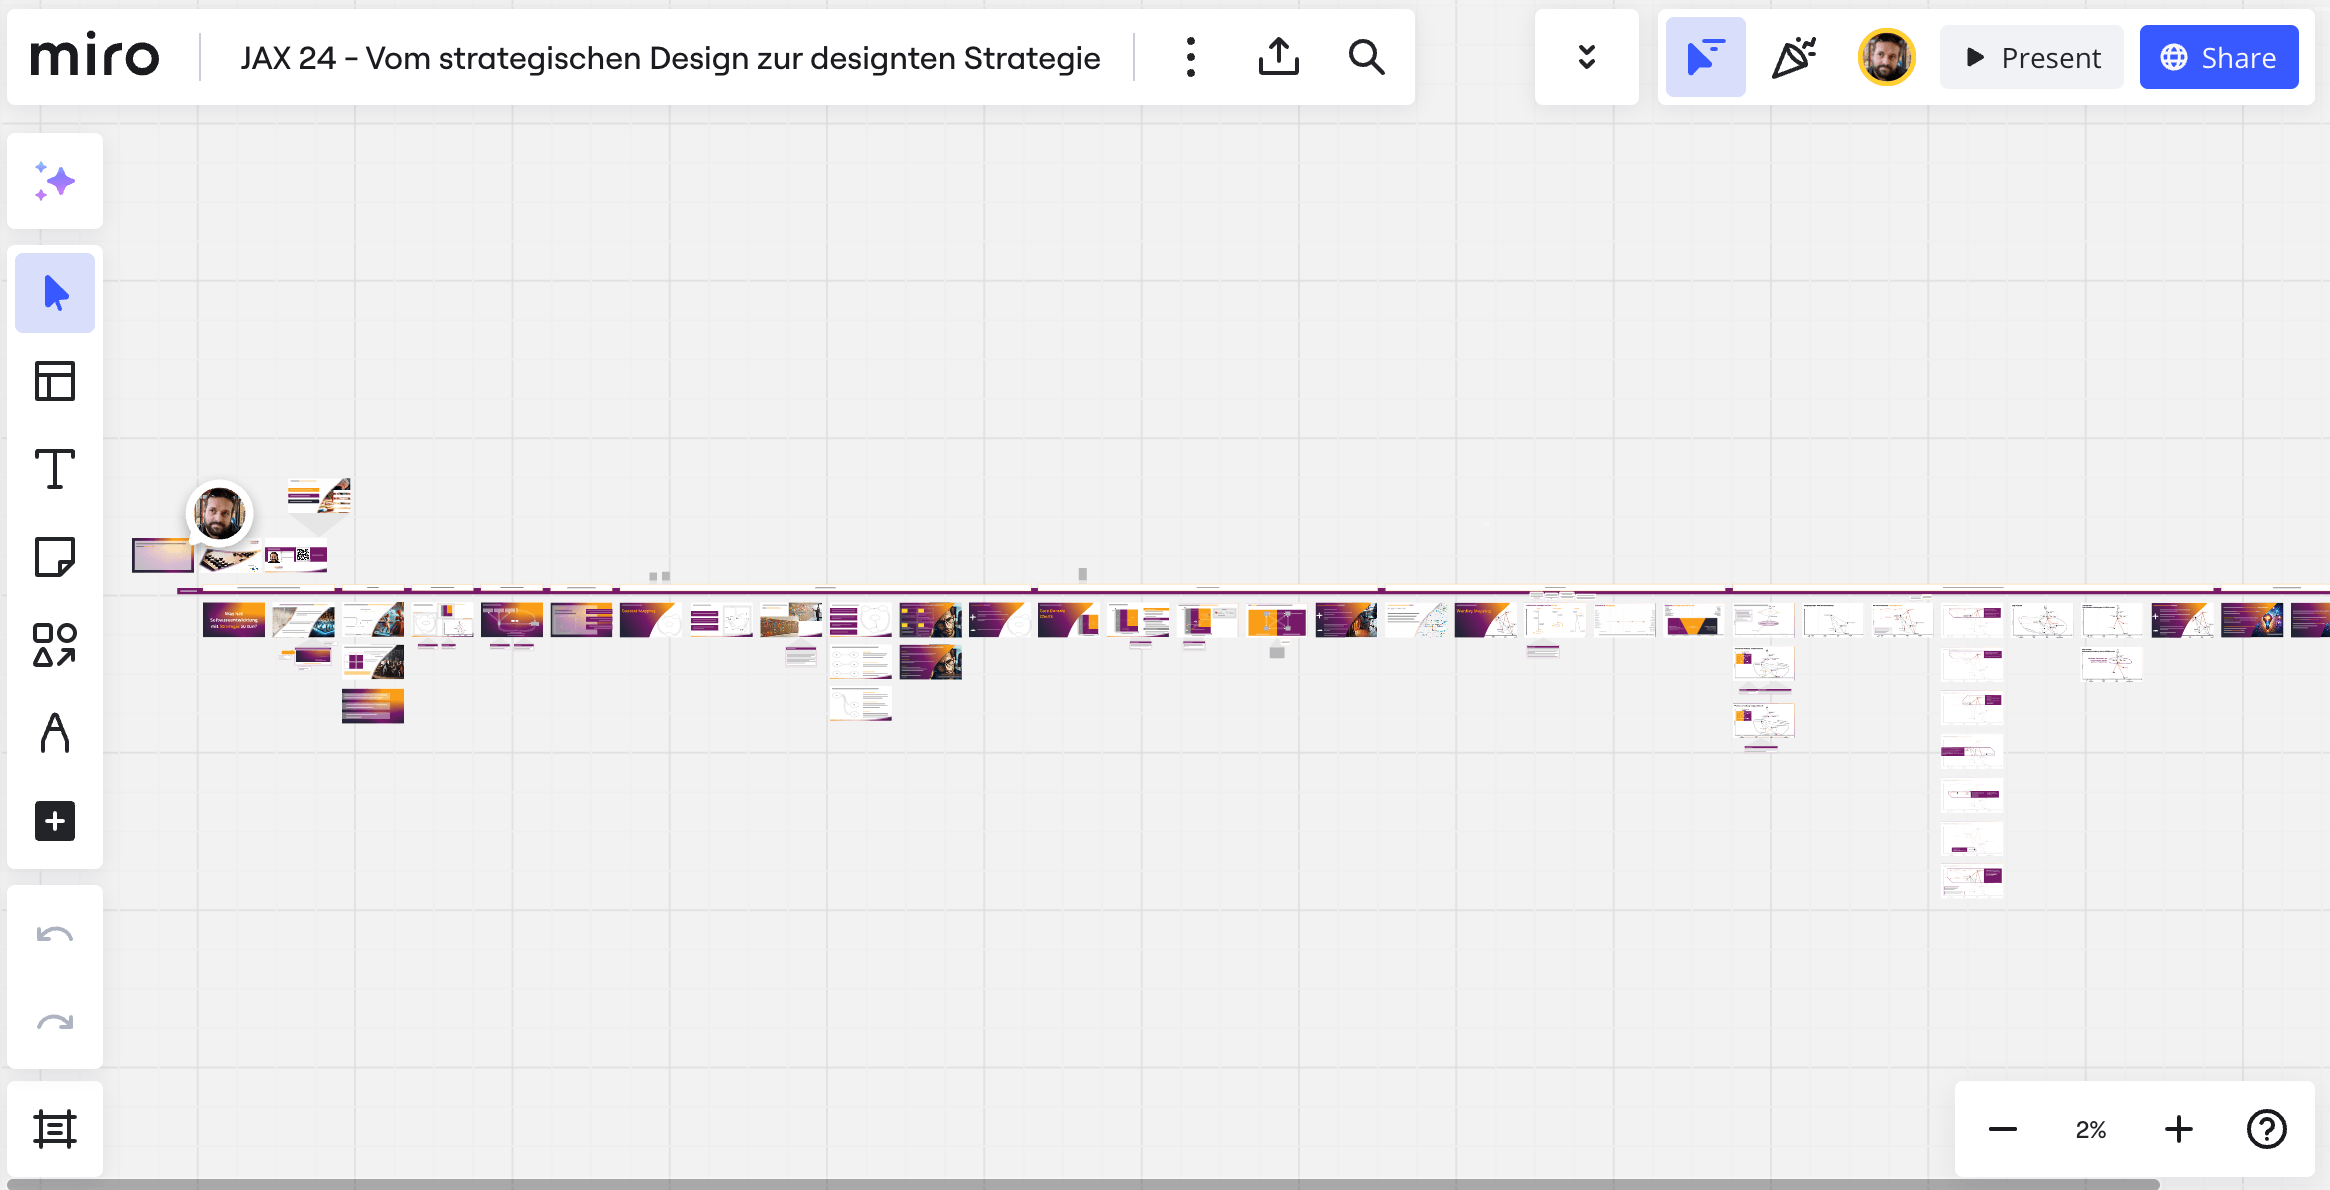Click Present button
This screenshot has width=2330, height=1190.
2032,57
